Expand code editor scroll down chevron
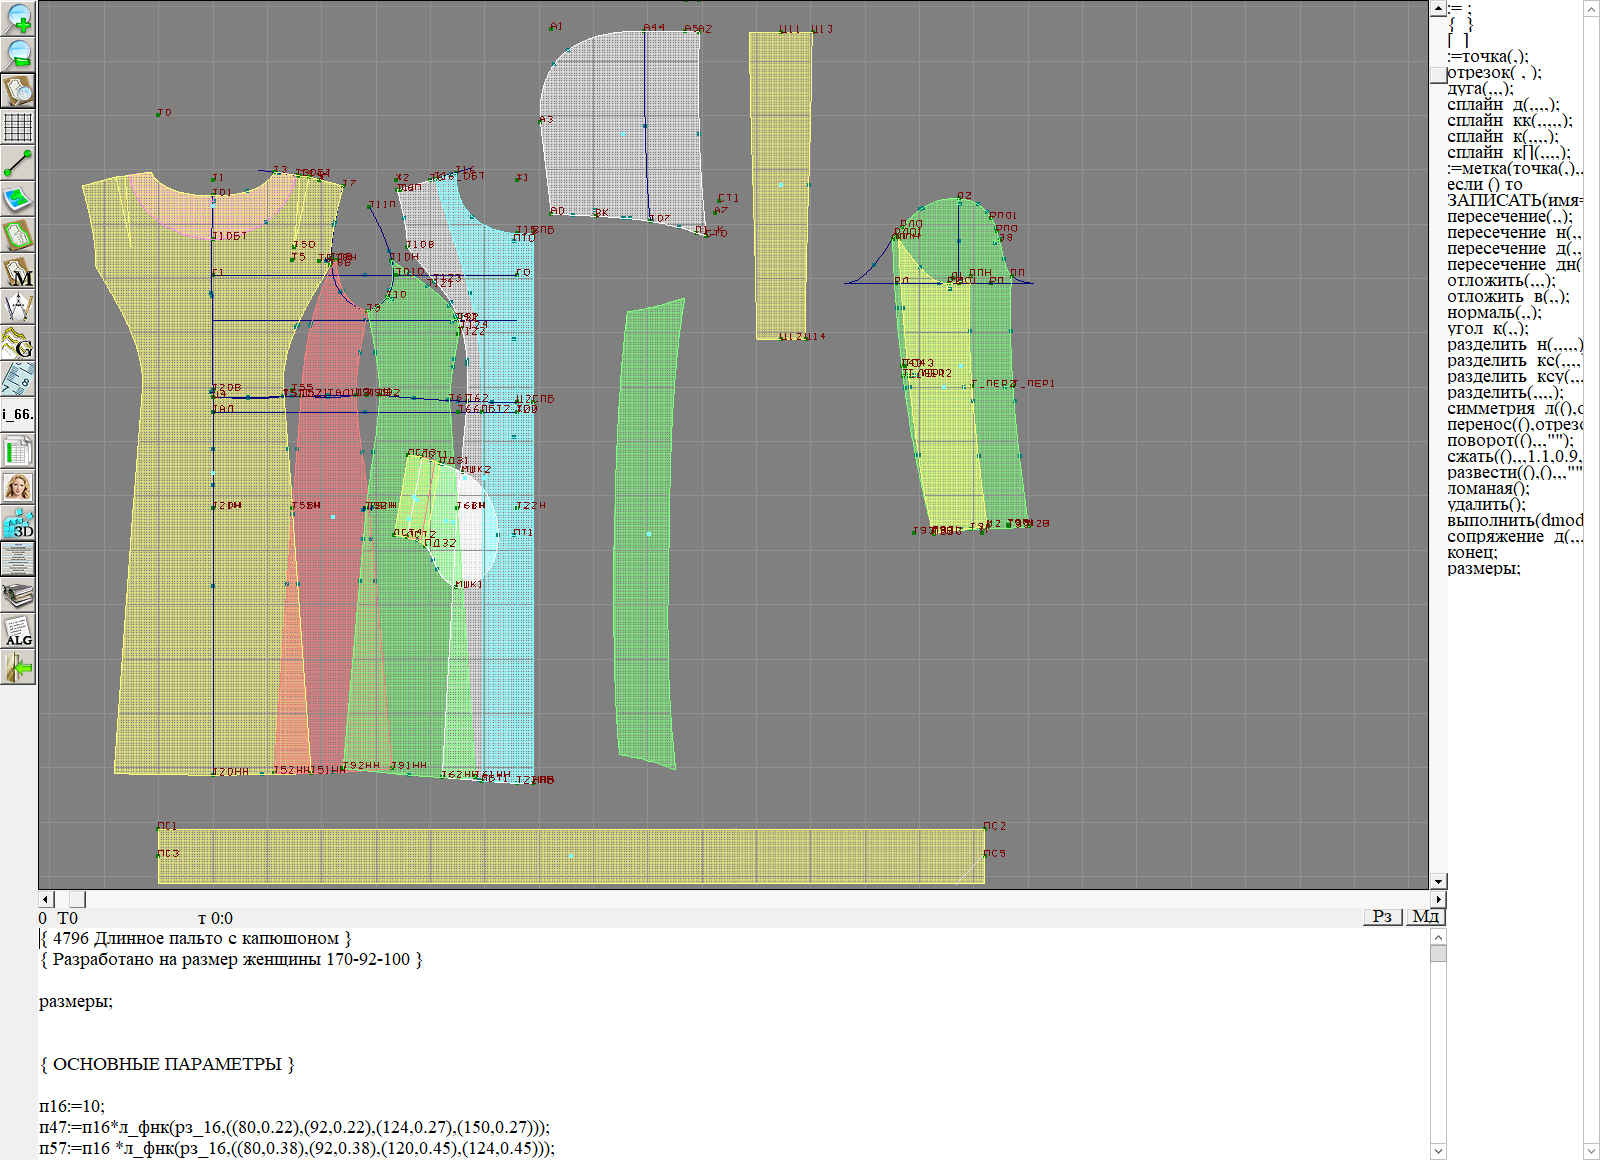 1438,1151
